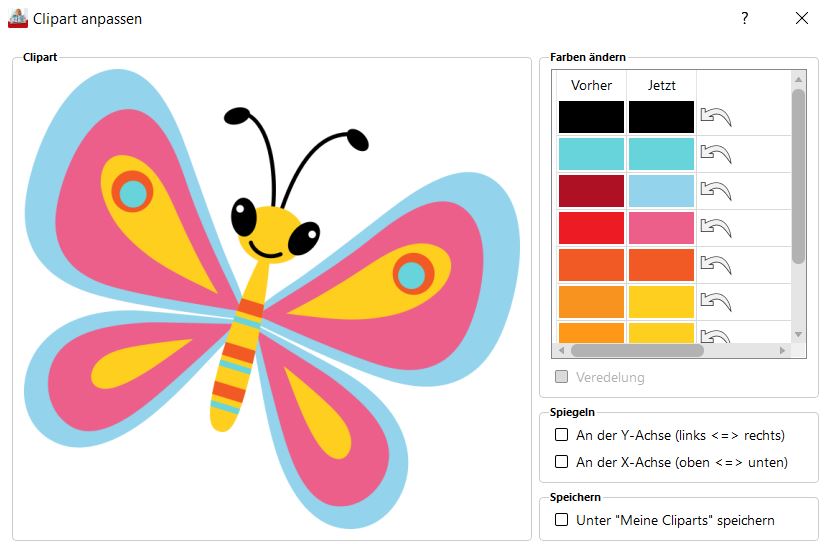Click the help question mark icon

pos(745,18)
